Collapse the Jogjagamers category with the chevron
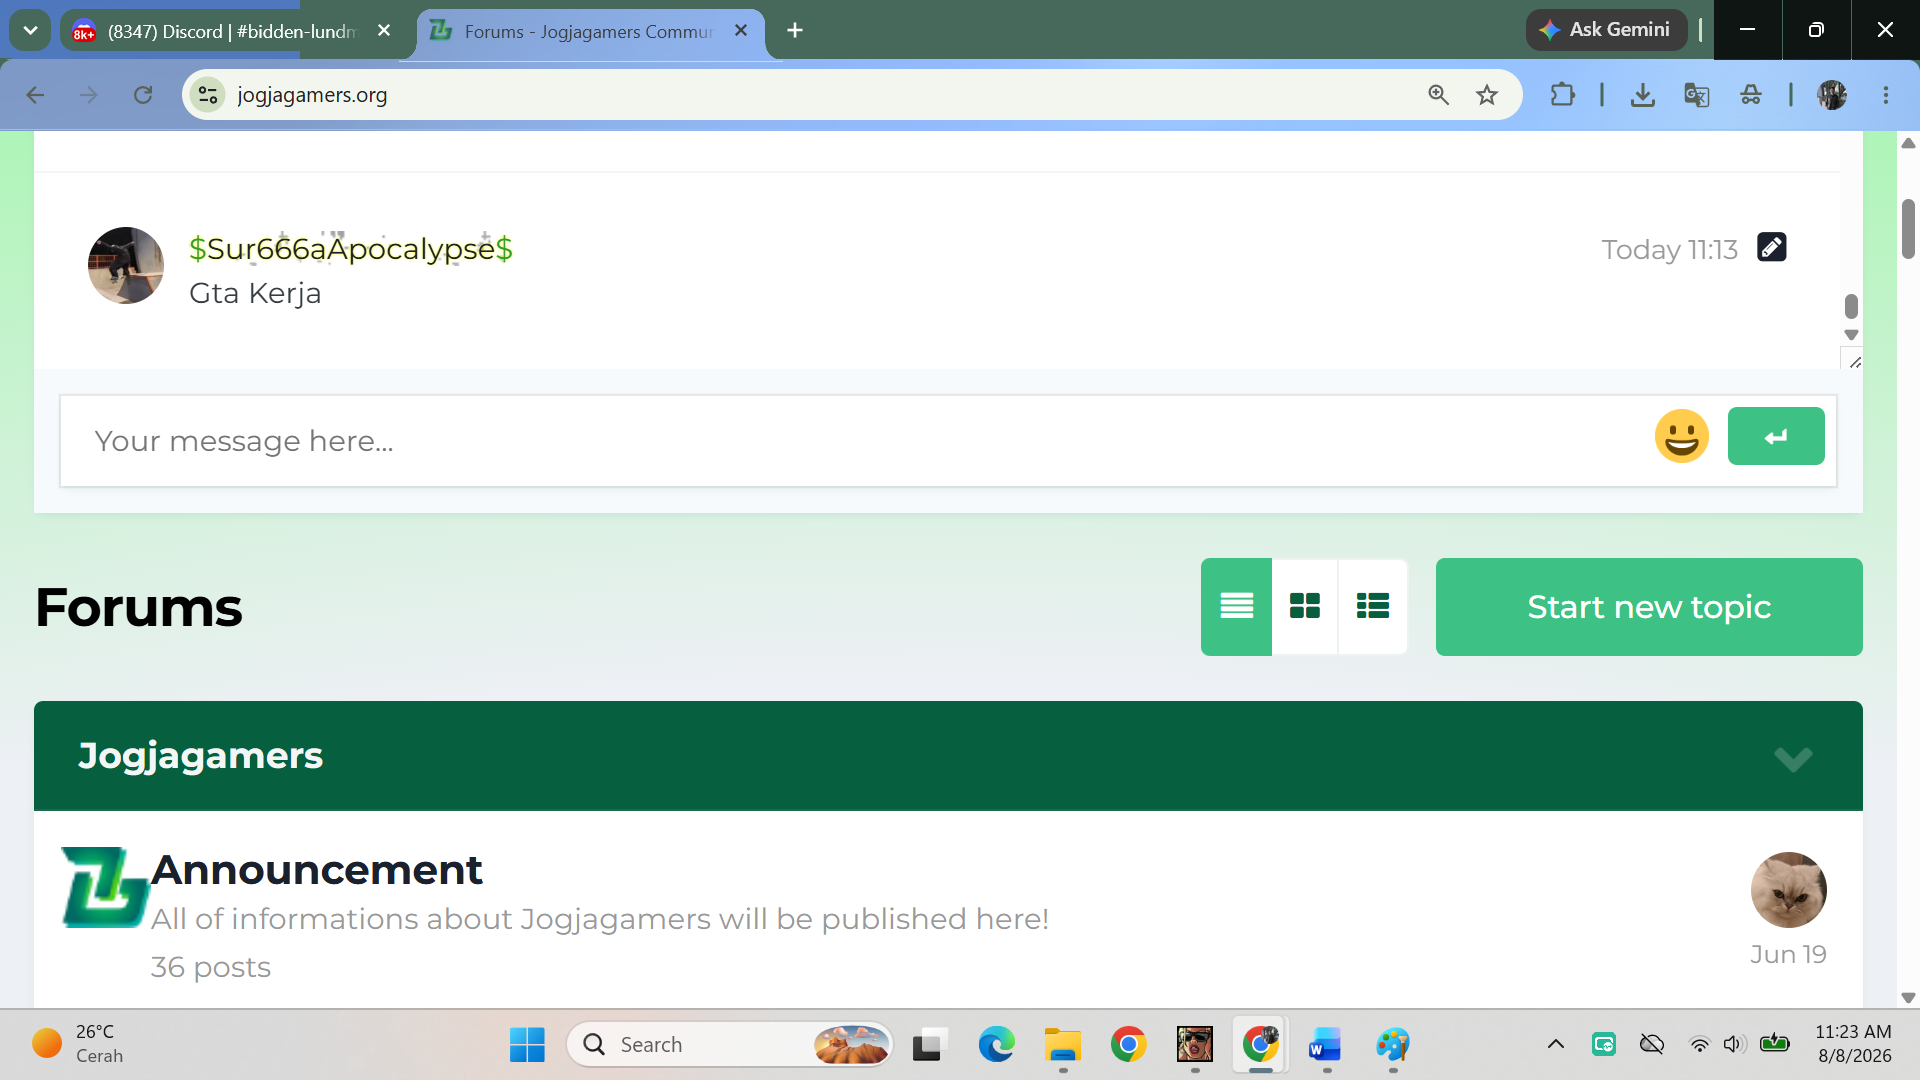Screen dimensions: 1920x1080 pos(1793,758)
